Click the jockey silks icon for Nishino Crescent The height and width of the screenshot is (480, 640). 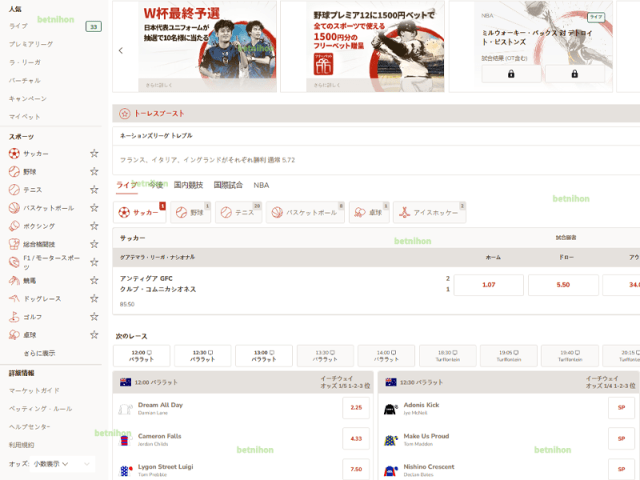click(391, 471)
